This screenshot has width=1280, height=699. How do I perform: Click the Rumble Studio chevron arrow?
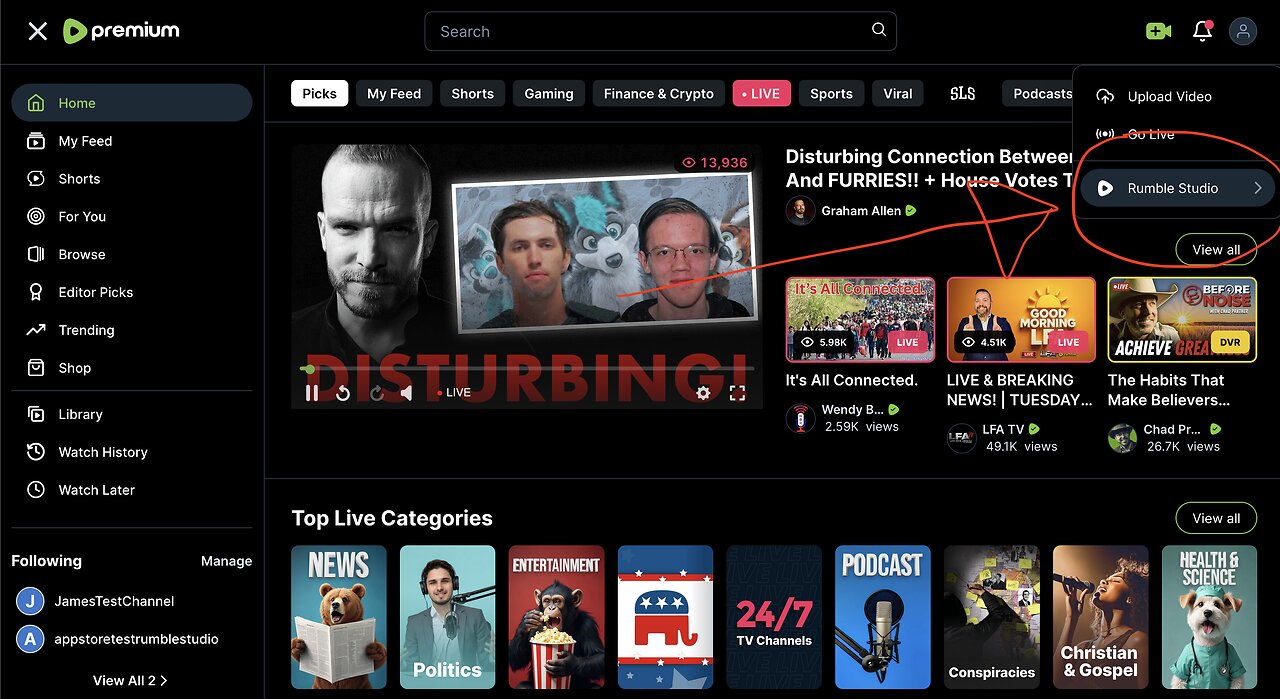pos(1257,188)
